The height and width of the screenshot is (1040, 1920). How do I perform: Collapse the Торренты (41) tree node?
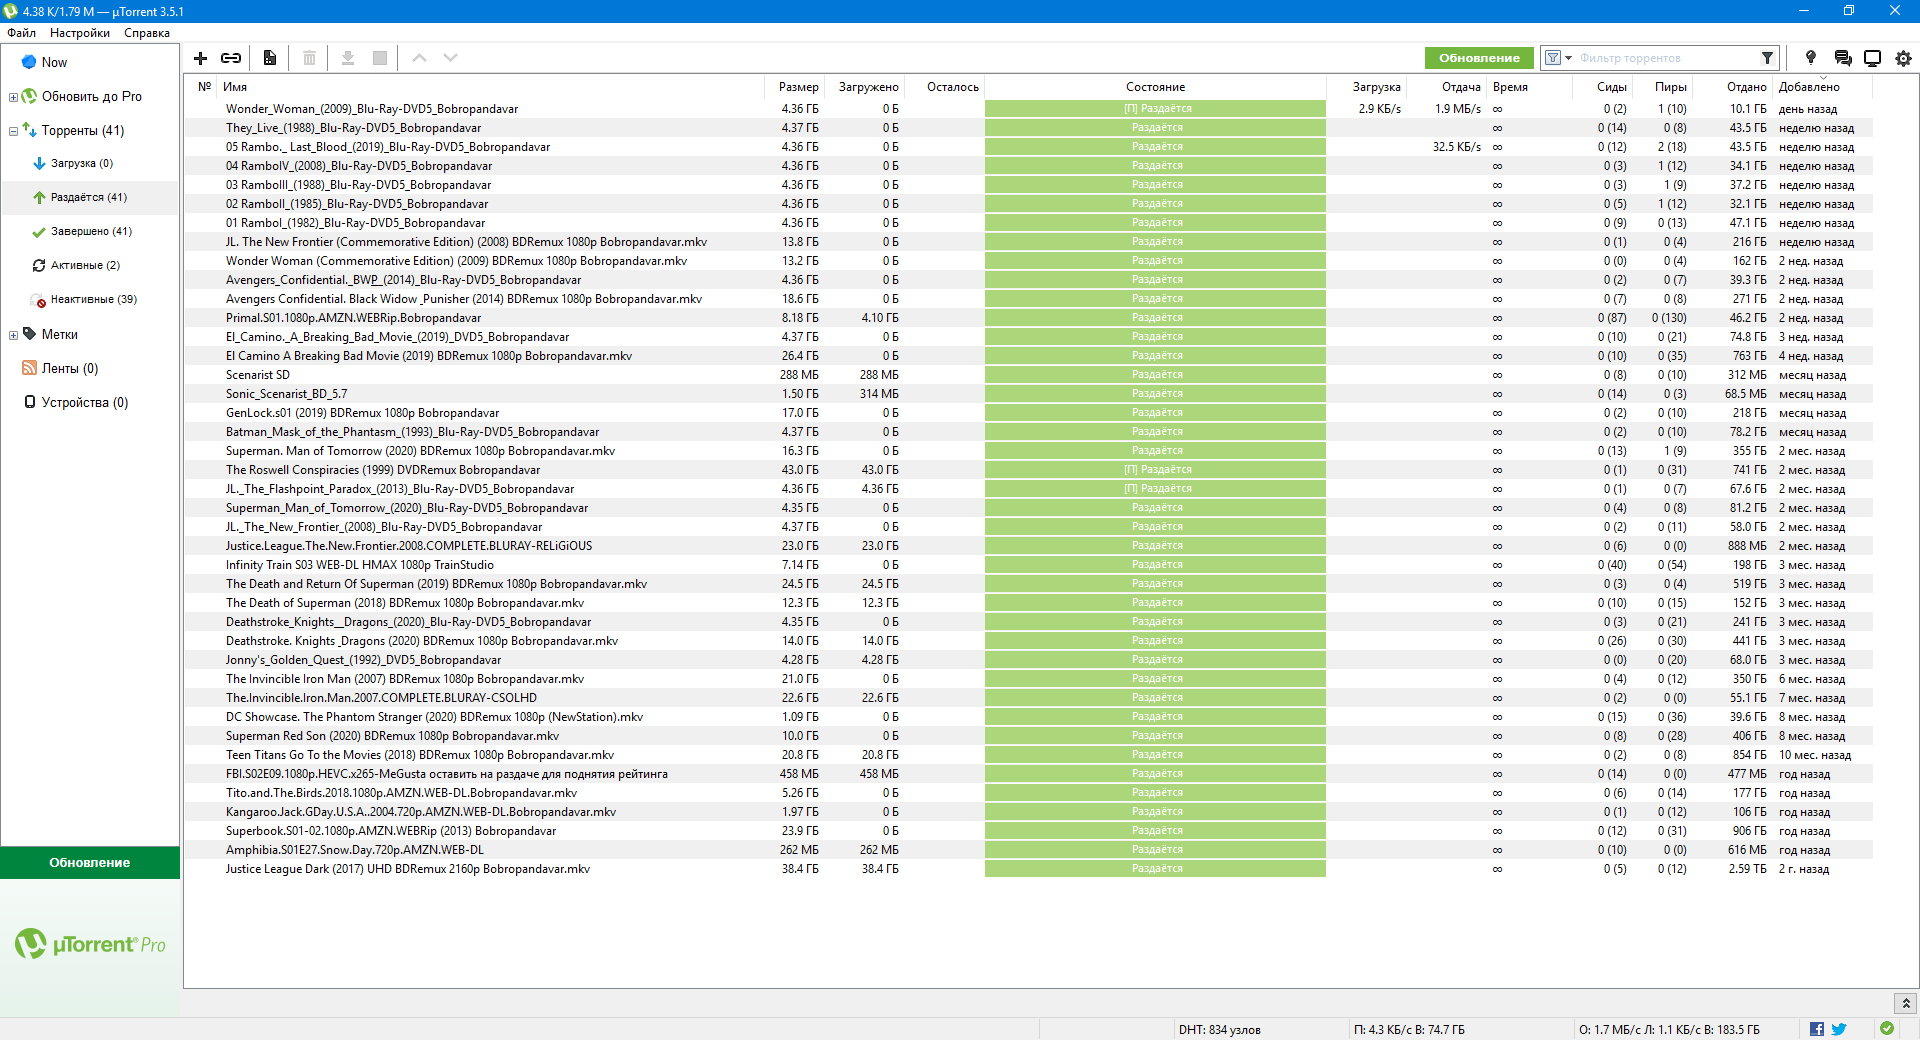click(13, 131)
